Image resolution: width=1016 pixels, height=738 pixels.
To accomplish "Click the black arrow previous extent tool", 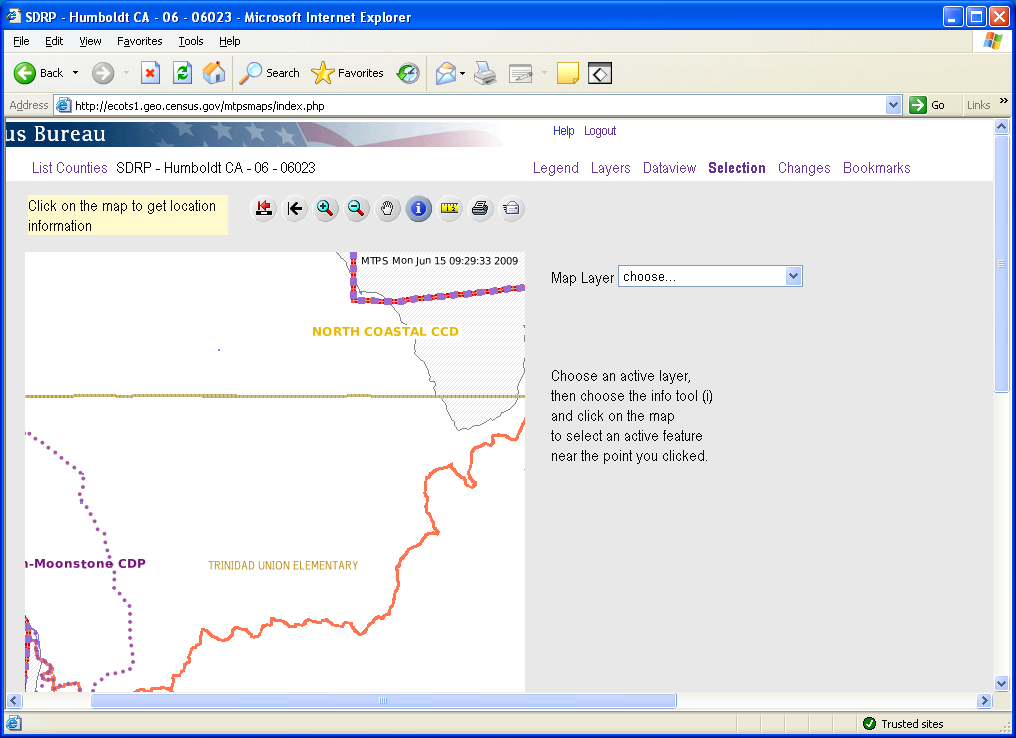I will (295, 209).
